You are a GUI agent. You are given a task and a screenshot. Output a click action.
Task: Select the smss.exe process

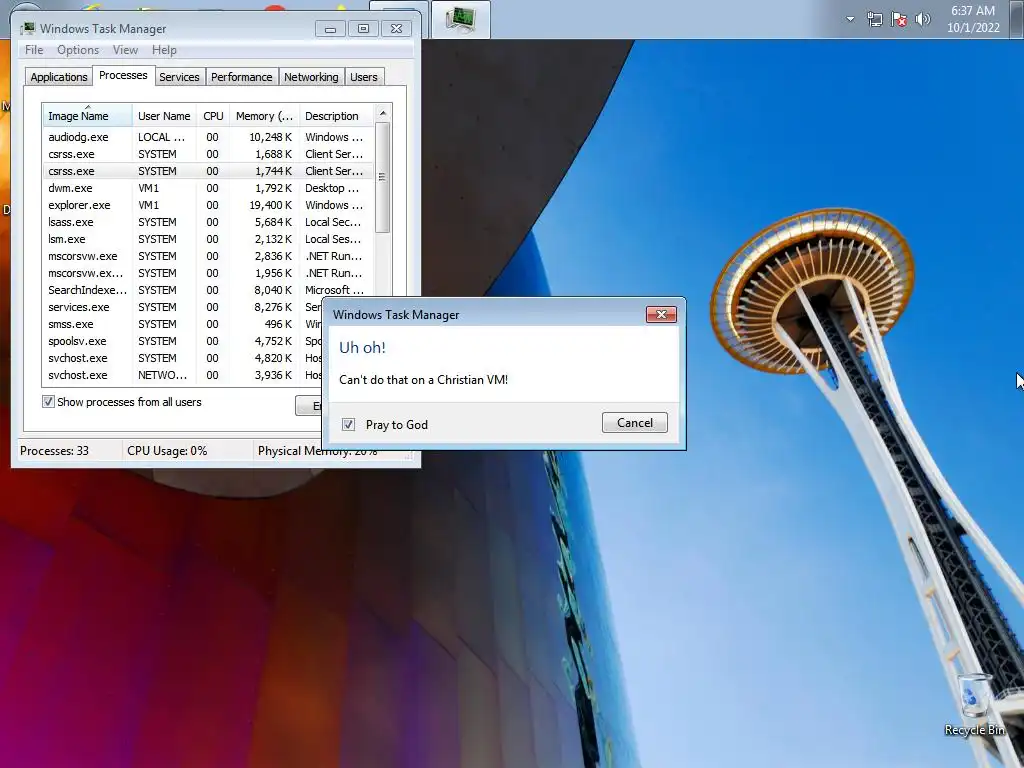[182, 324]
